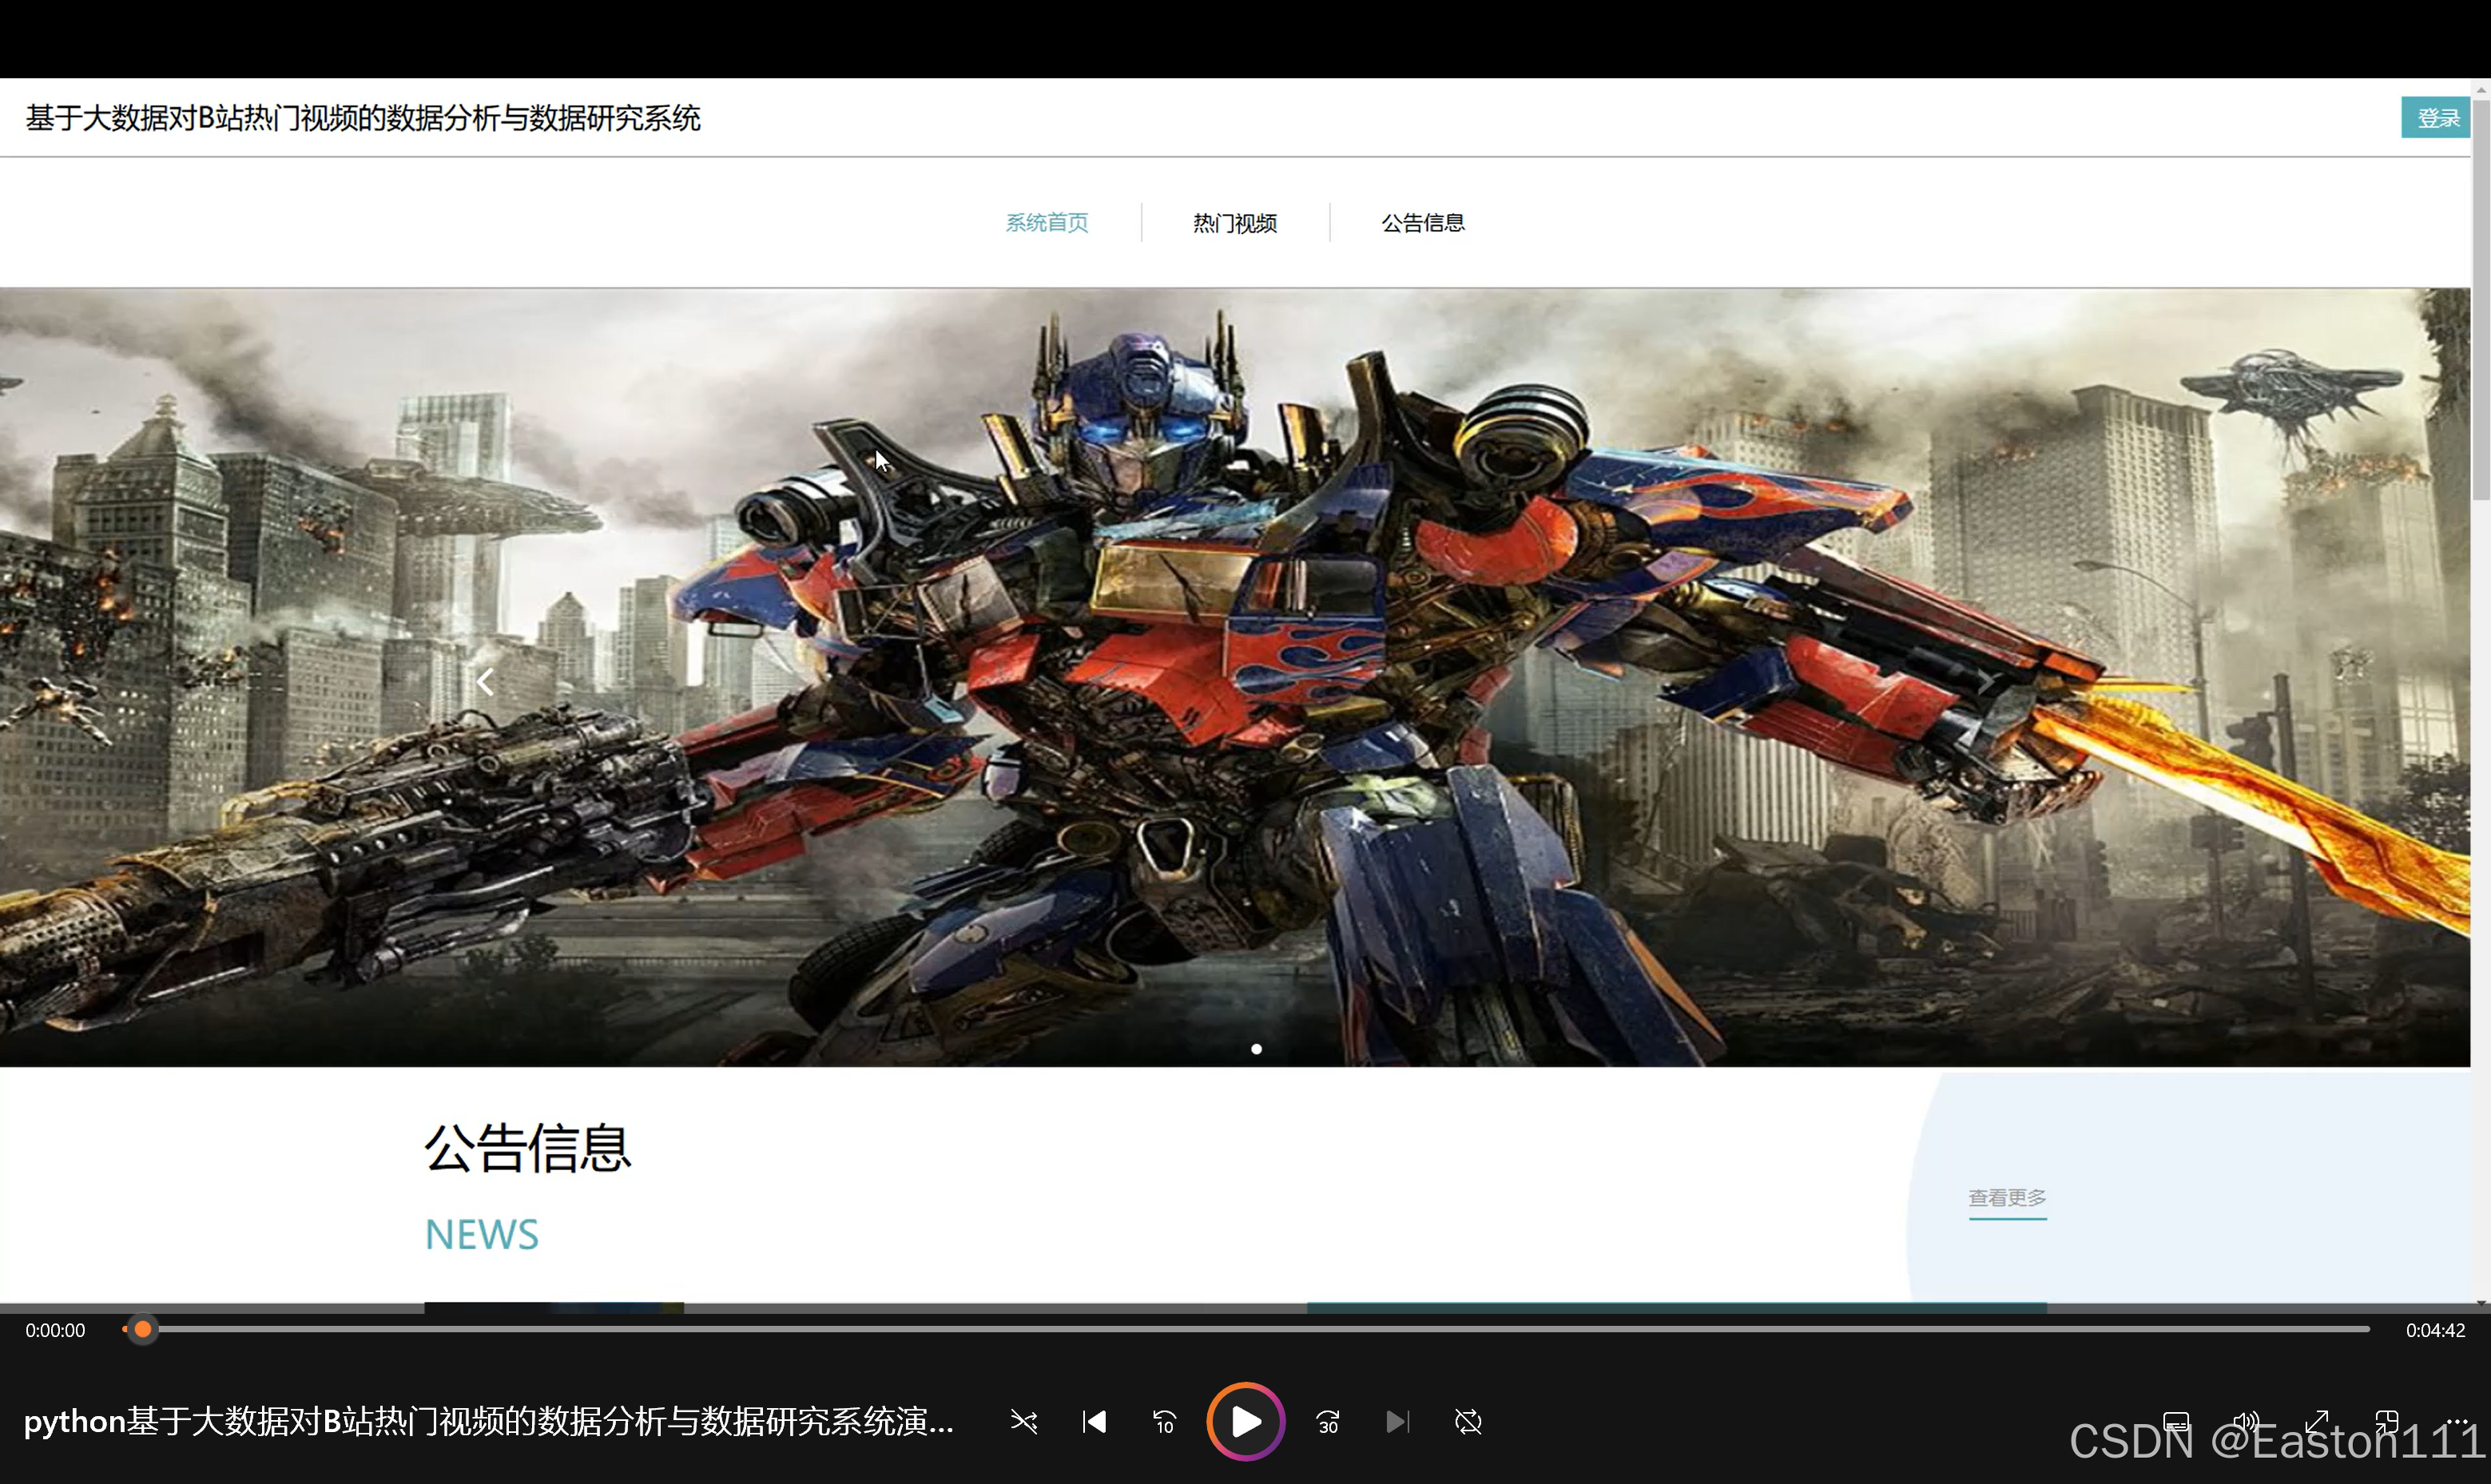The height and width of the screenshot is (1484, 2491).
Task: Open the more options menu
Action: click(x=2456, y=1421)
